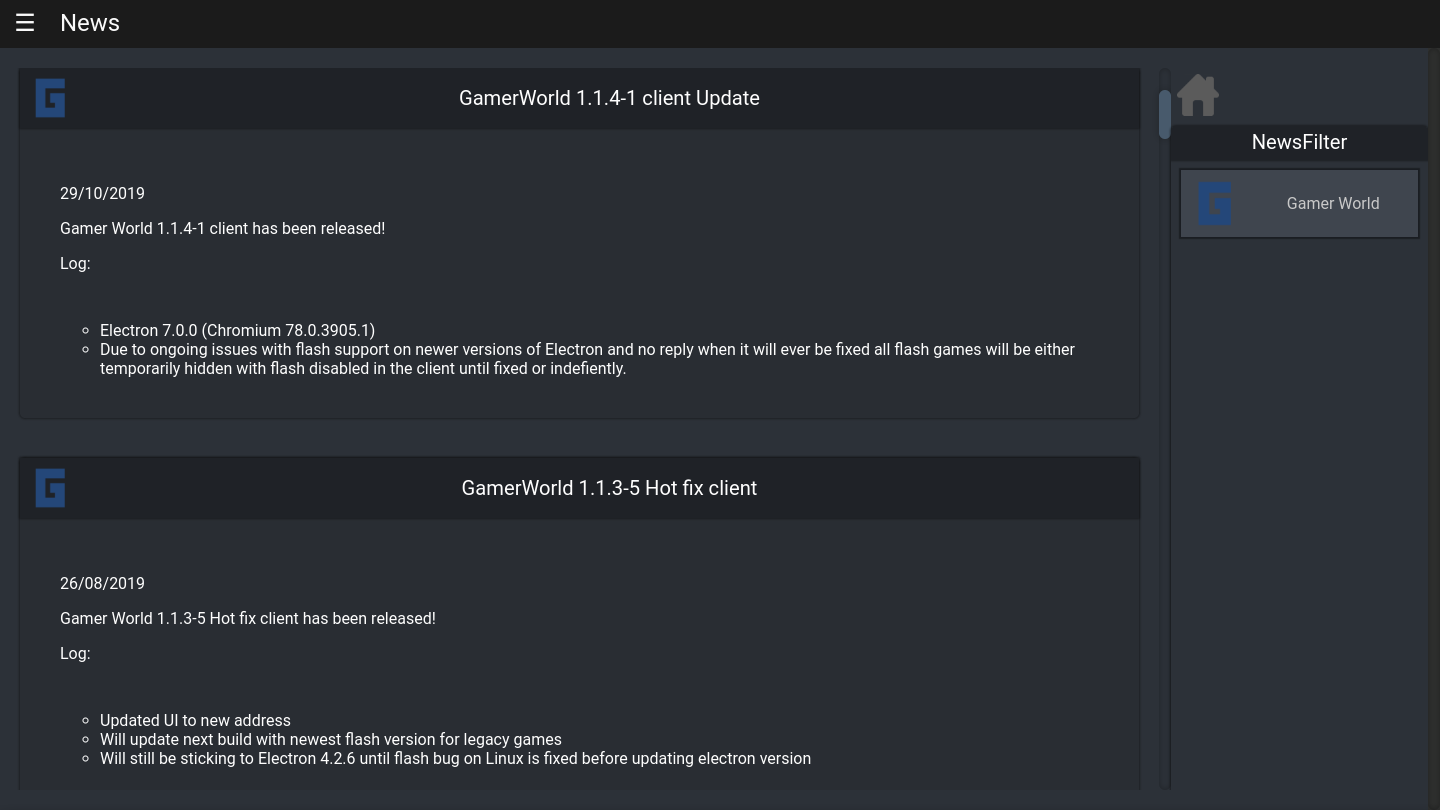1440x810 pixels.
Task: Click the 26/08/2019 date text
Action: [x=102, y=583]
